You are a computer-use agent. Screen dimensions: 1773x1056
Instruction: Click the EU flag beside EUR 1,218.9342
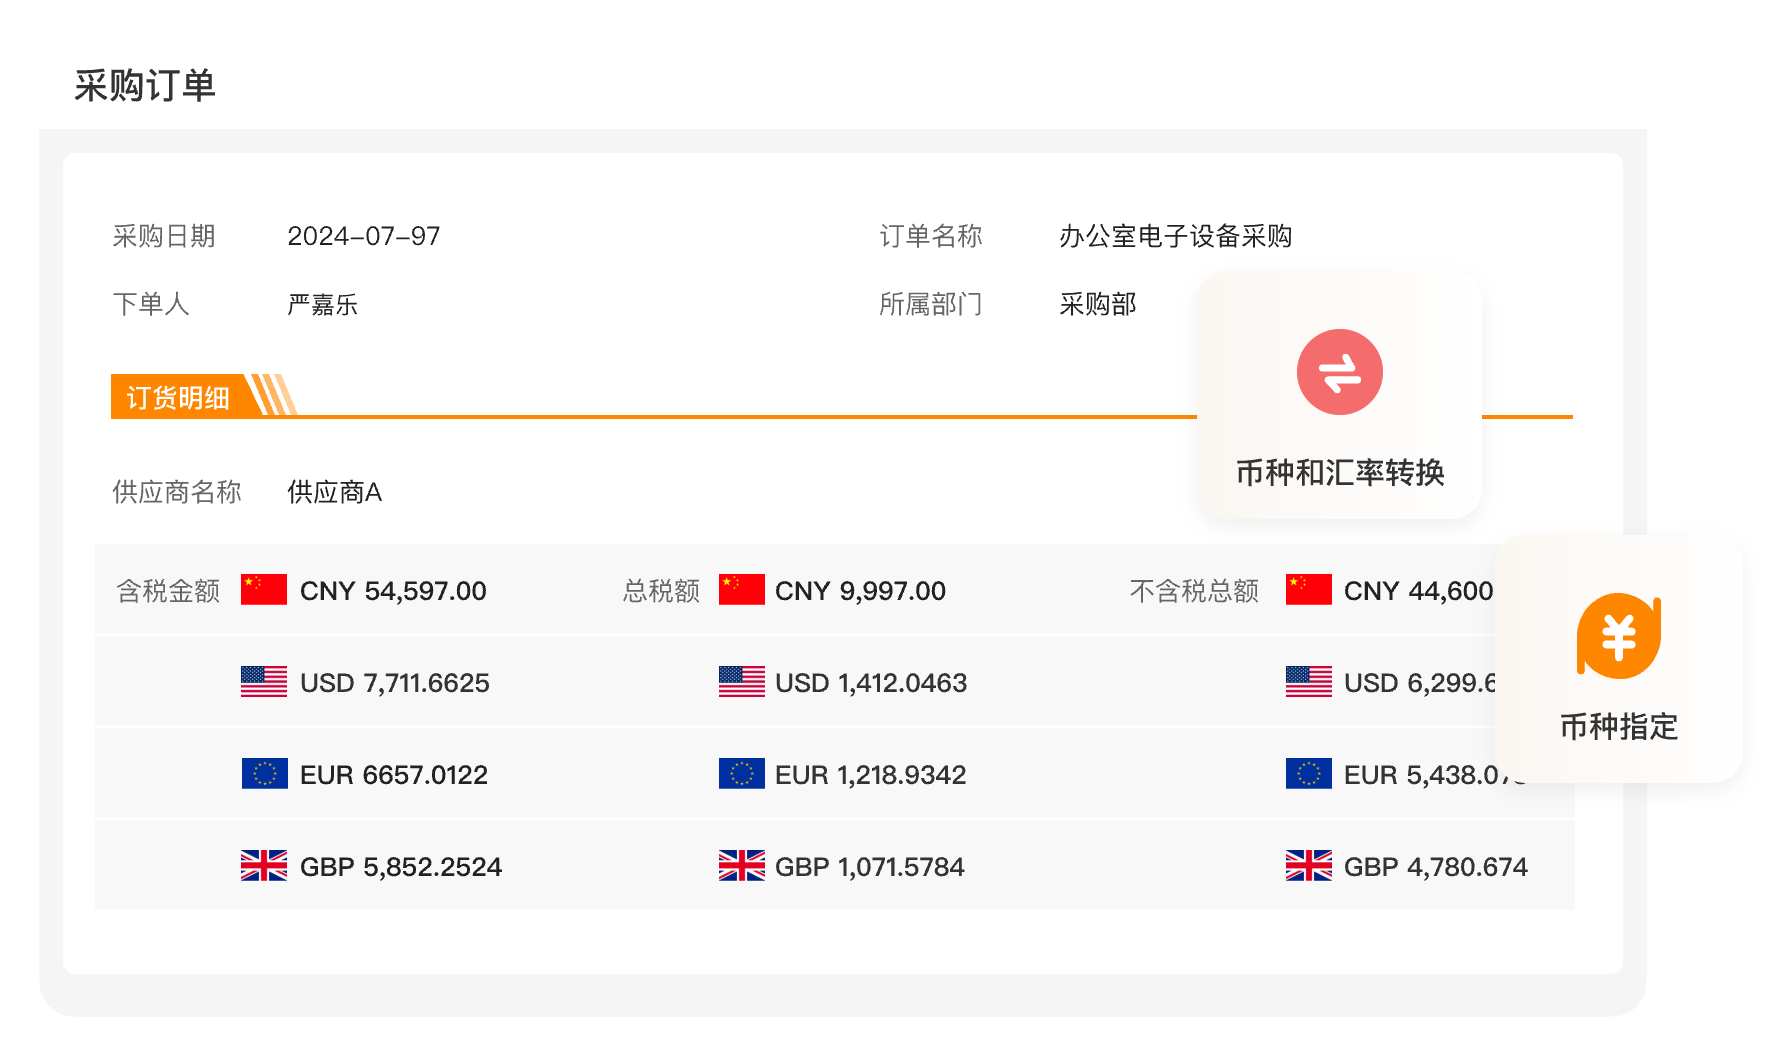[x=741, y=774]
